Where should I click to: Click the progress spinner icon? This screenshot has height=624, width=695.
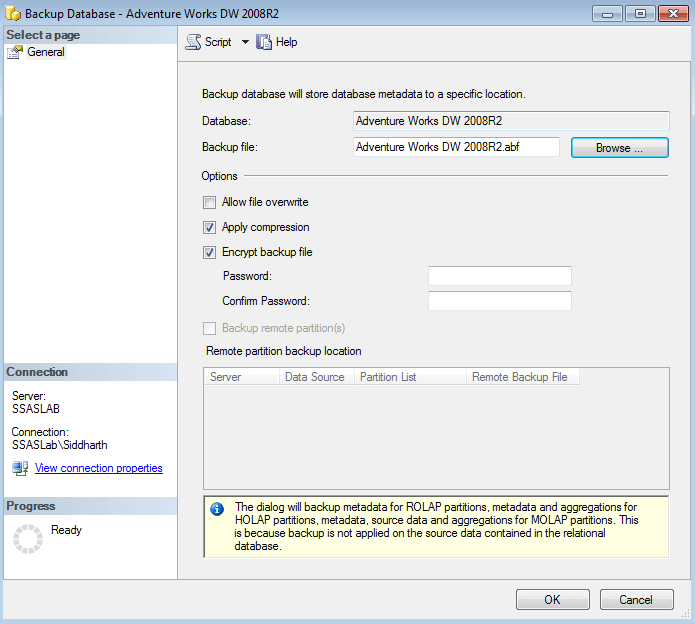tap(28, 539)
